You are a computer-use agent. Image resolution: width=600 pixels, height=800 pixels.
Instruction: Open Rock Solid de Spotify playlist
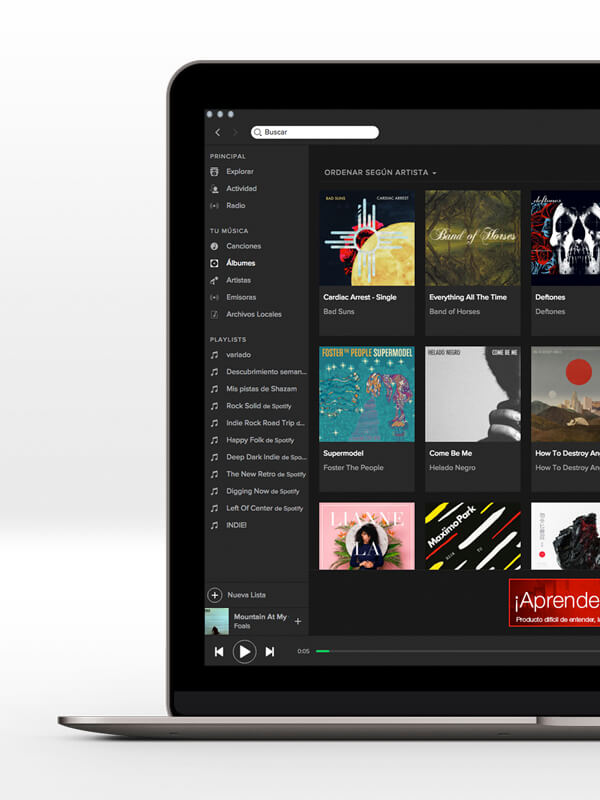pos(259,406)
